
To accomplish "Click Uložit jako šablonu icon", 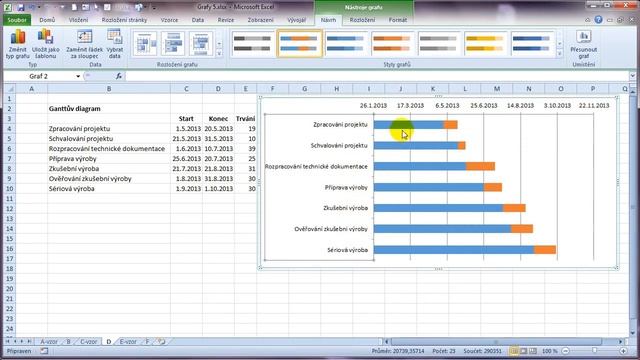I will pos(45,37).
